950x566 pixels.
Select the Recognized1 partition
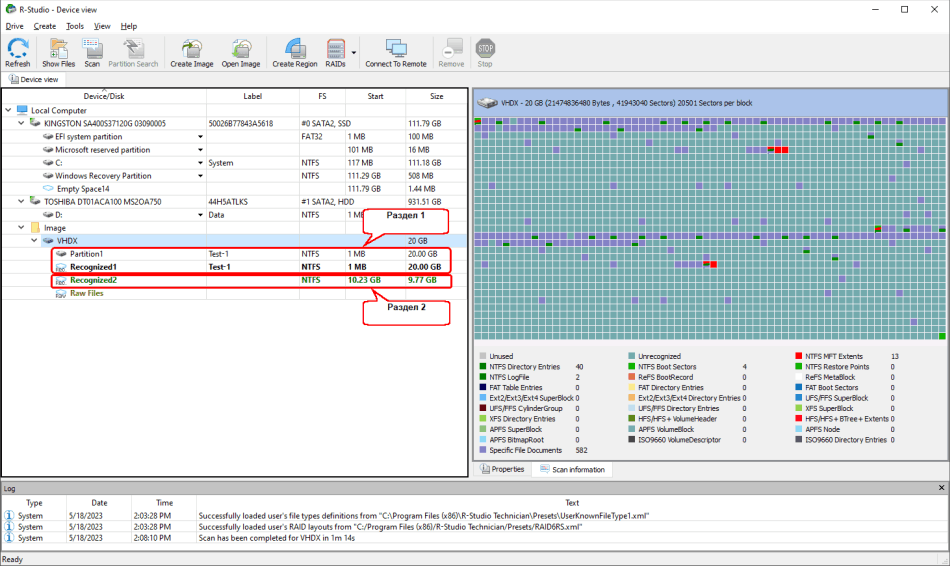click(235, 267)
